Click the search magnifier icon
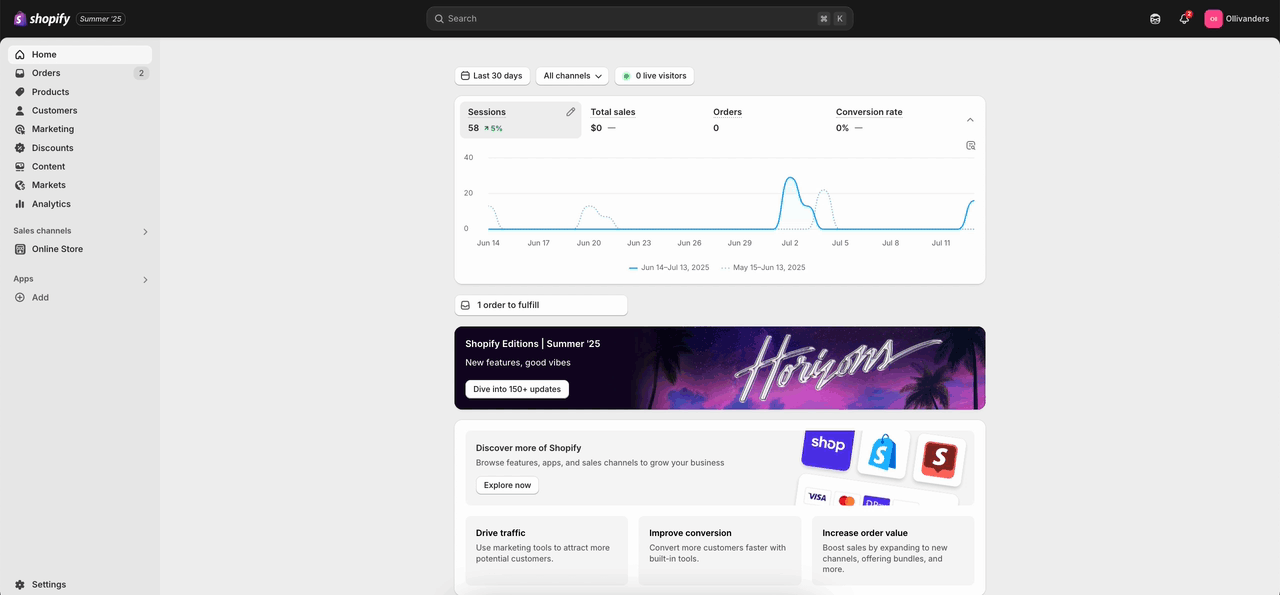This screenshot has height=595, width=1280. [x=439, y=18]
